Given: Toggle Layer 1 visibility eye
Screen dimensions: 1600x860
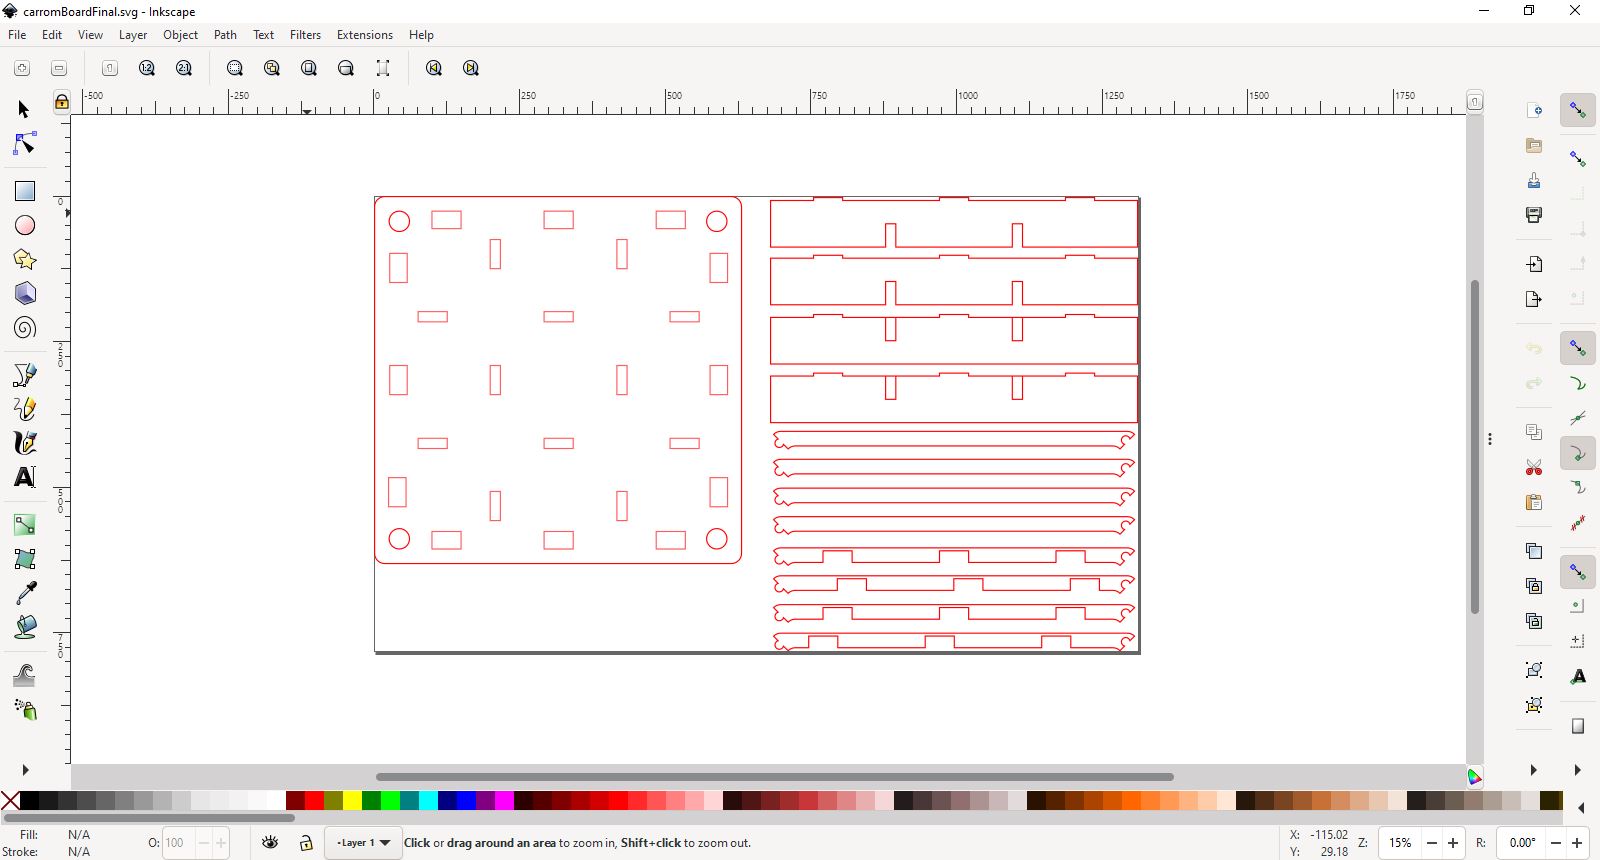Looking at the screenshot, I should point(270,843).
